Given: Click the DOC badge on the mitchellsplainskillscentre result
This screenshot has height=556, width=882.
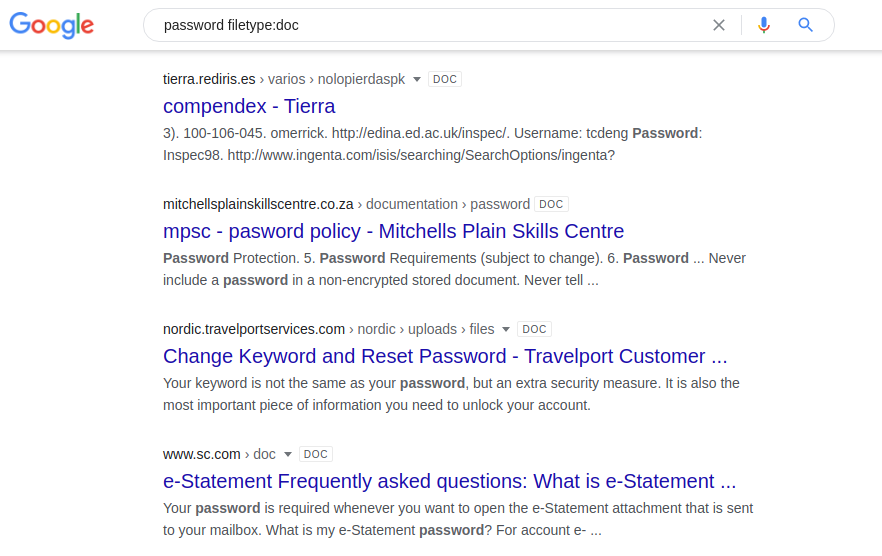Looking at the screenshot, I should coord(551,205).
